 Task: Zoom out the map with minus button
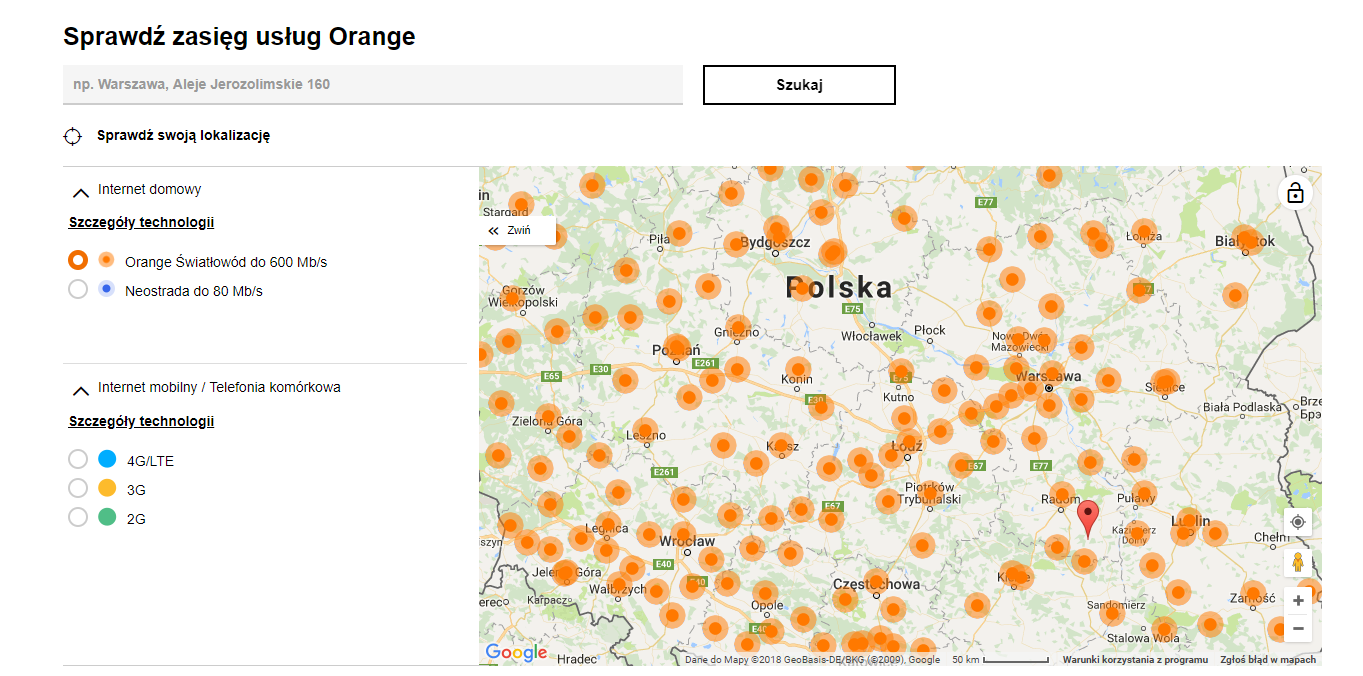tap(1297, 629)
